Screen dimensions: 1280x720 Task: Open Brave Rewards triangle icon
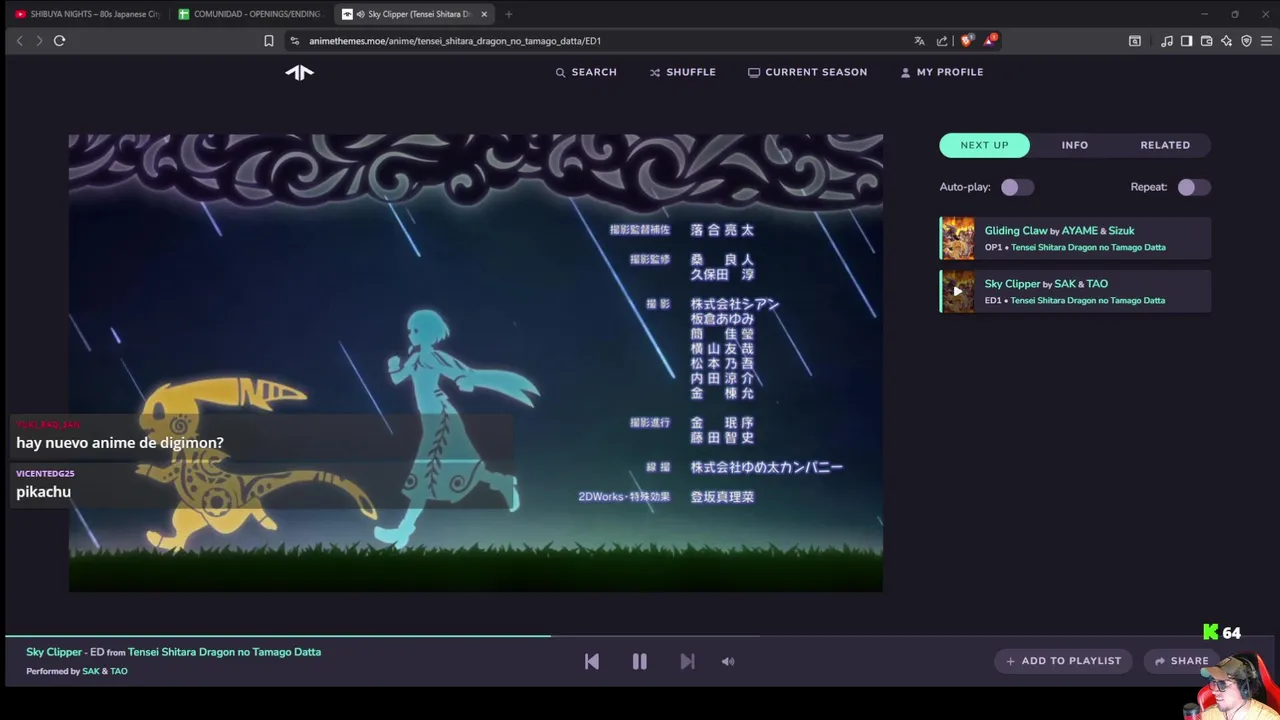(x=989, y=41)
